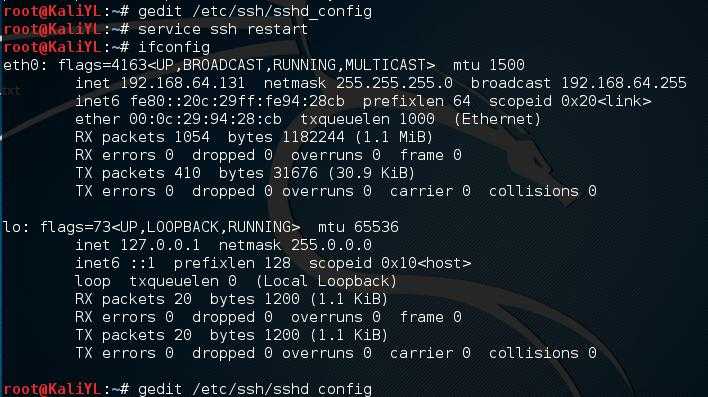Click the '(Ethernet)' label

coord(497,119)
